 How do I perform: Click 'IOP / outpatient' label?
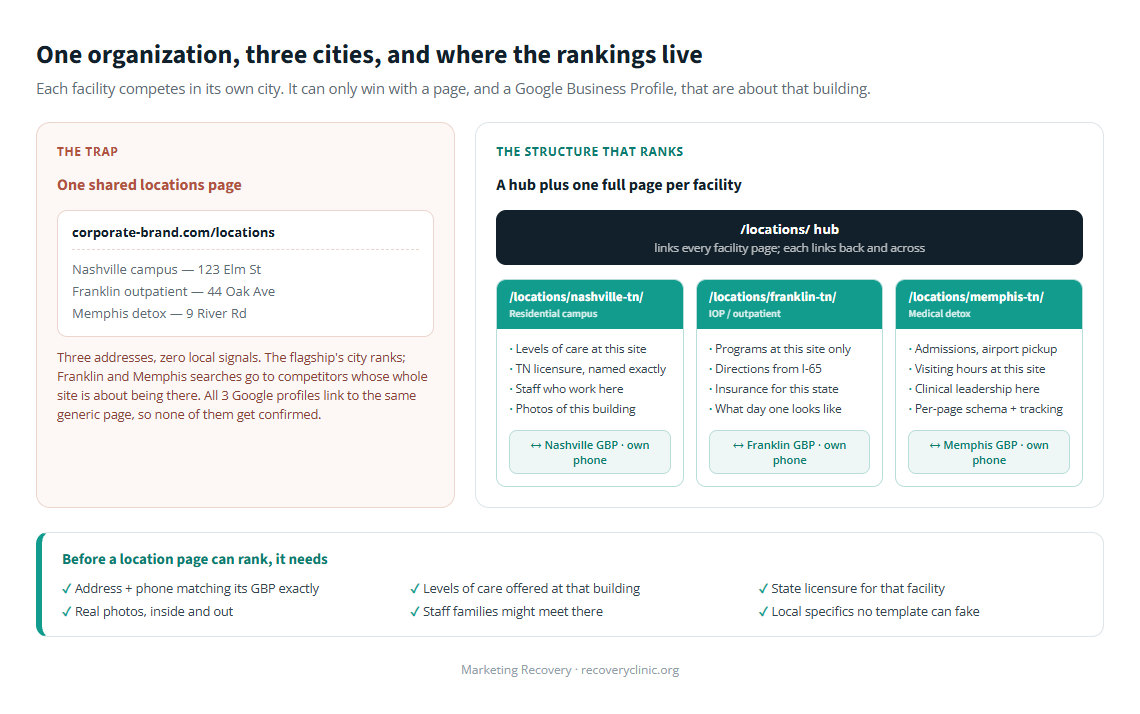pyautogui.click(x=744, y=313)
